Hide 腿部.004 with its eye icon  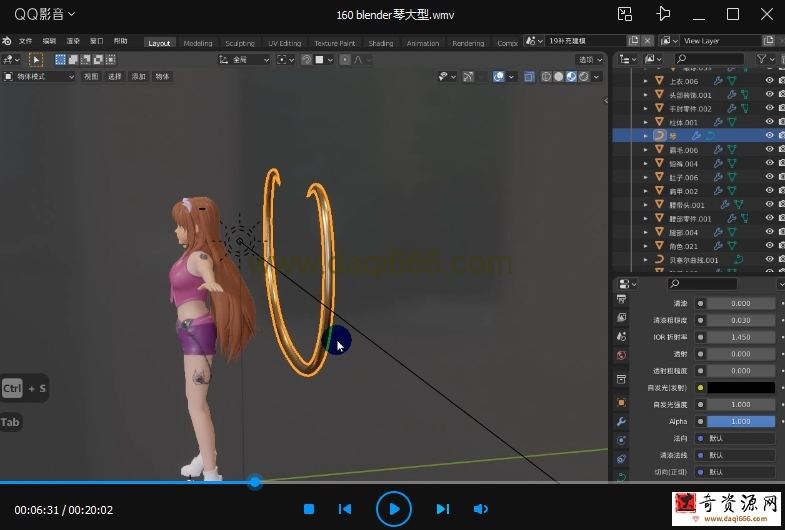tap(769, 231)
